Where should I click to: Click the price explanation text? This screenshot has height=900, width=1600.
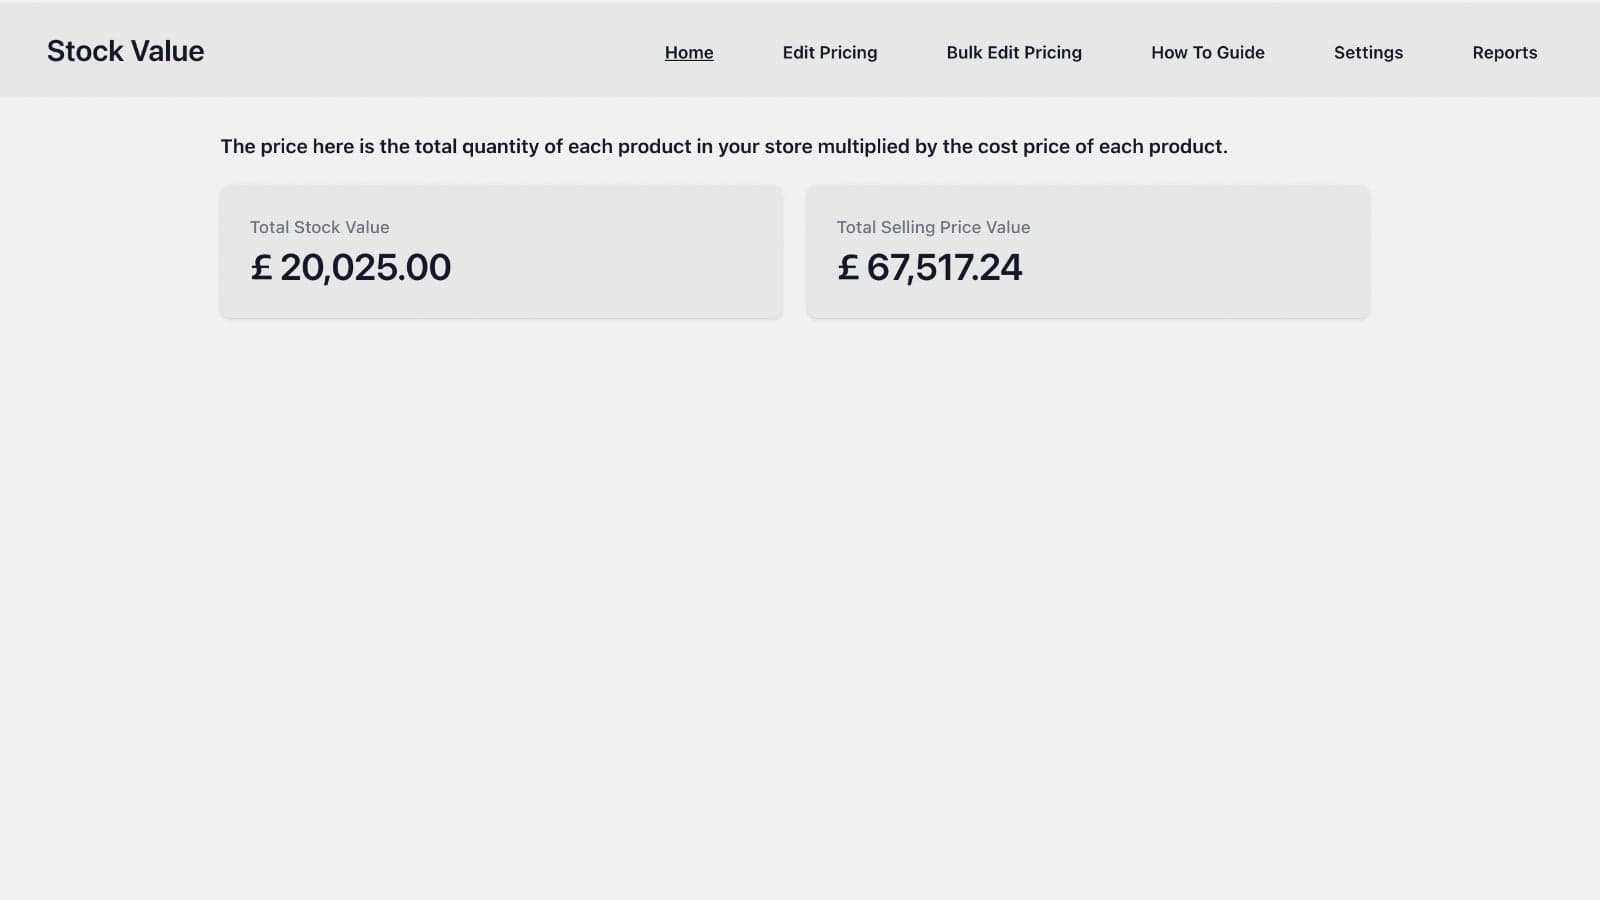click(x=724, y=146)
